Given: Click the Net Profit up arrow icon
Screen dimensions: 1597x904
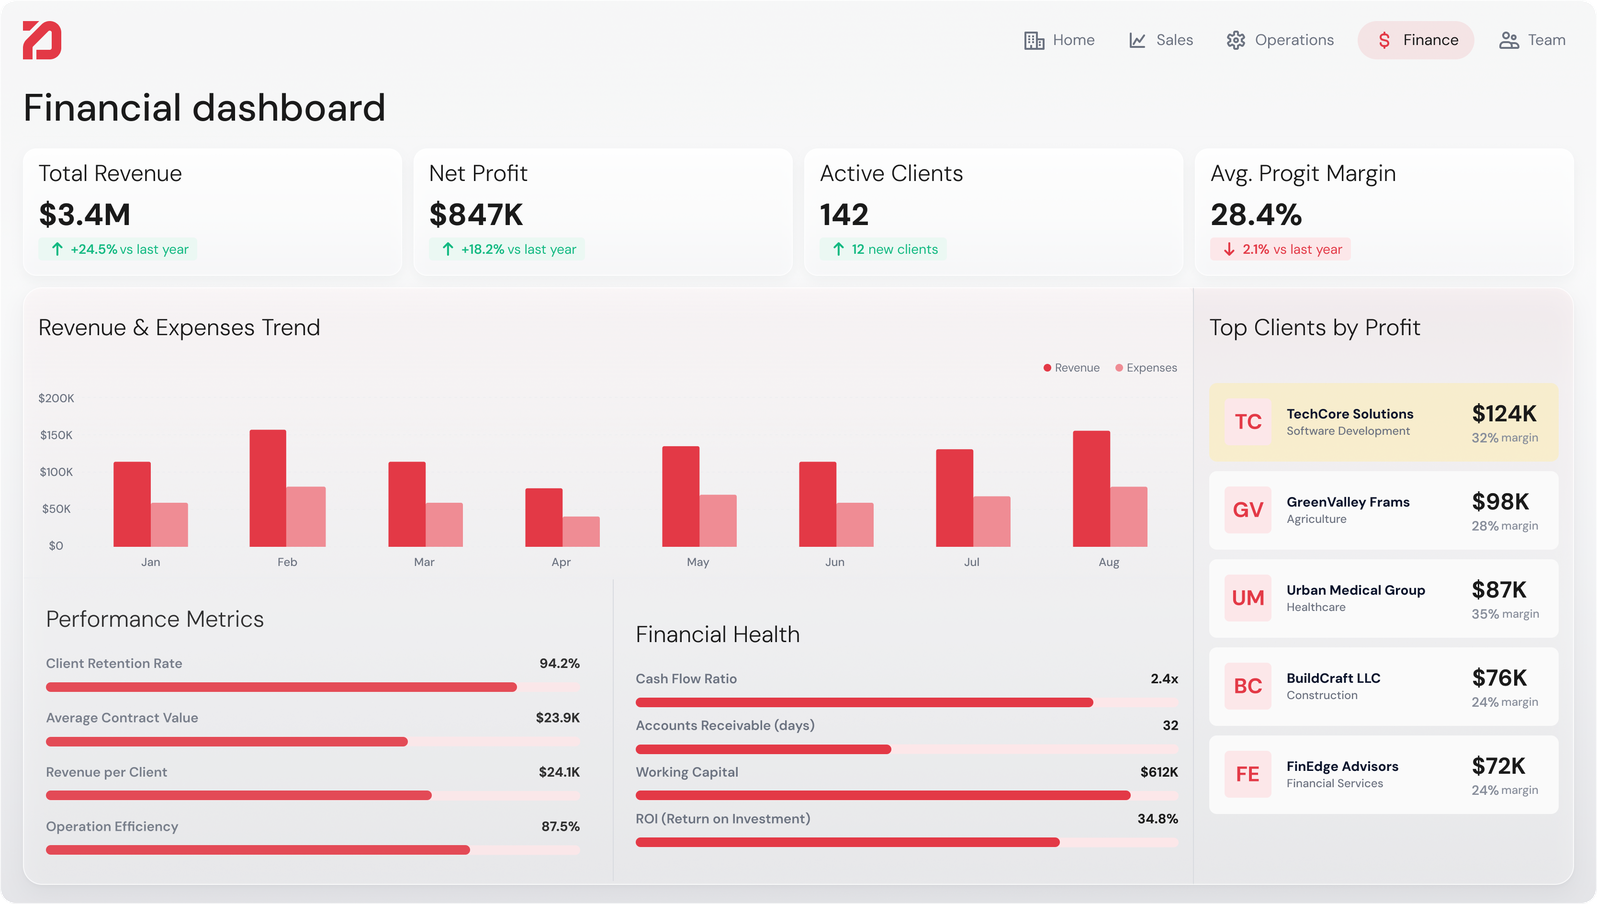Looking at the screenshot, I should (448, 249).
